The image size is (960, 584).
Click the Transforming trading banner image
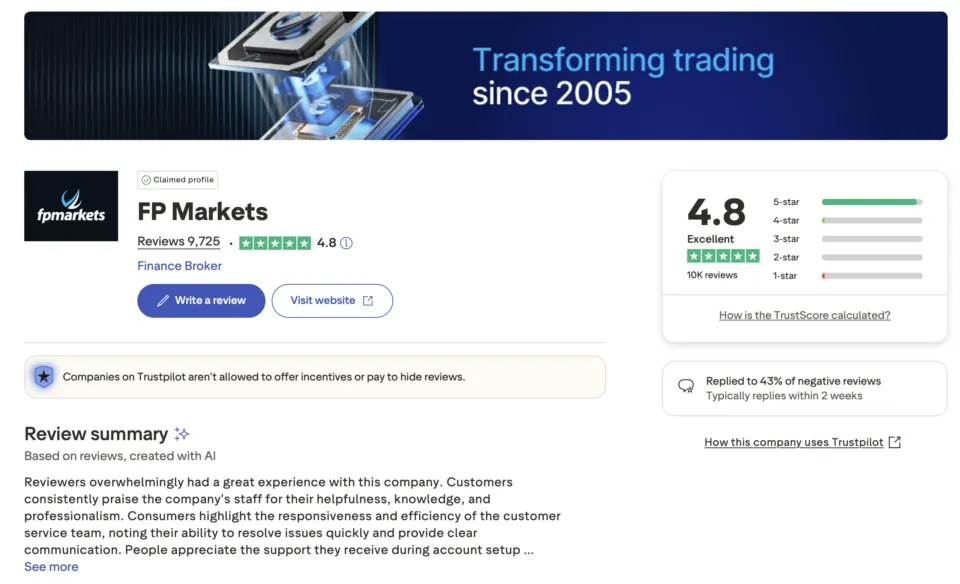pyautogui.click(x=485, y=75)
